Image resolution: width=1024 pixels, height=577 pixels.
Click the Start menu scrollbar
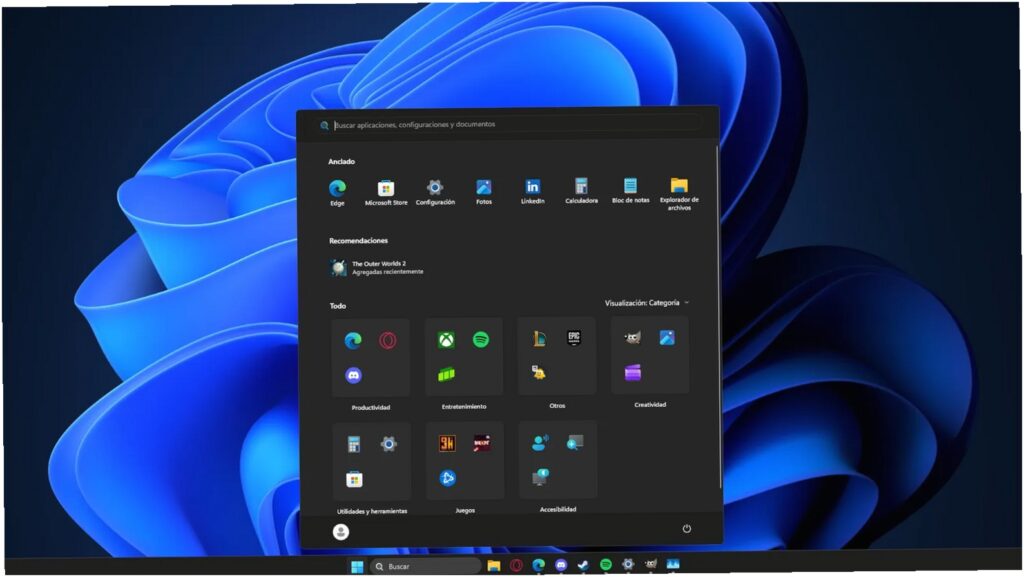click(x=720, y=317)
